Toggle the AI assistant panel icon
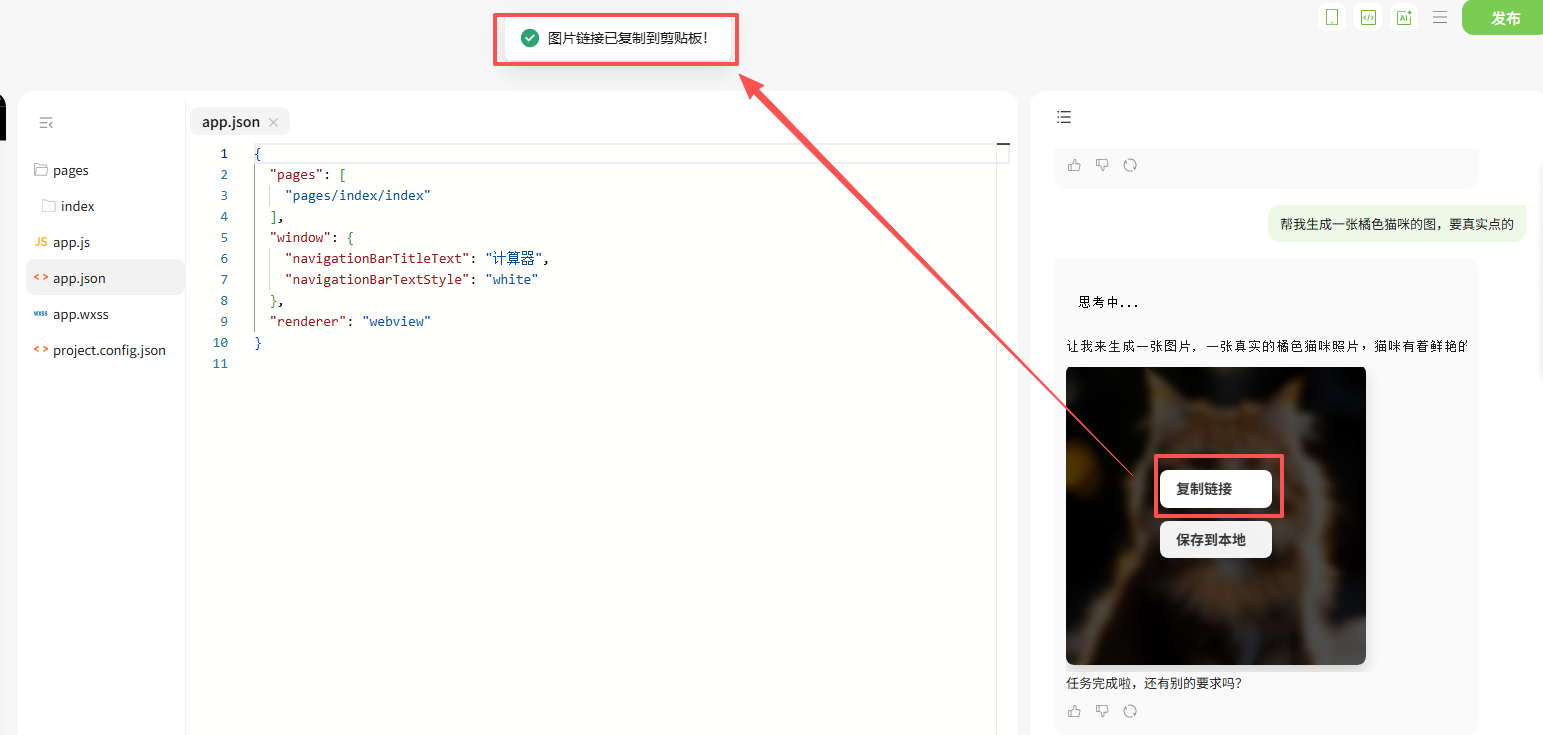Viewport: 1543px width, 735px height. [1404, 17]
